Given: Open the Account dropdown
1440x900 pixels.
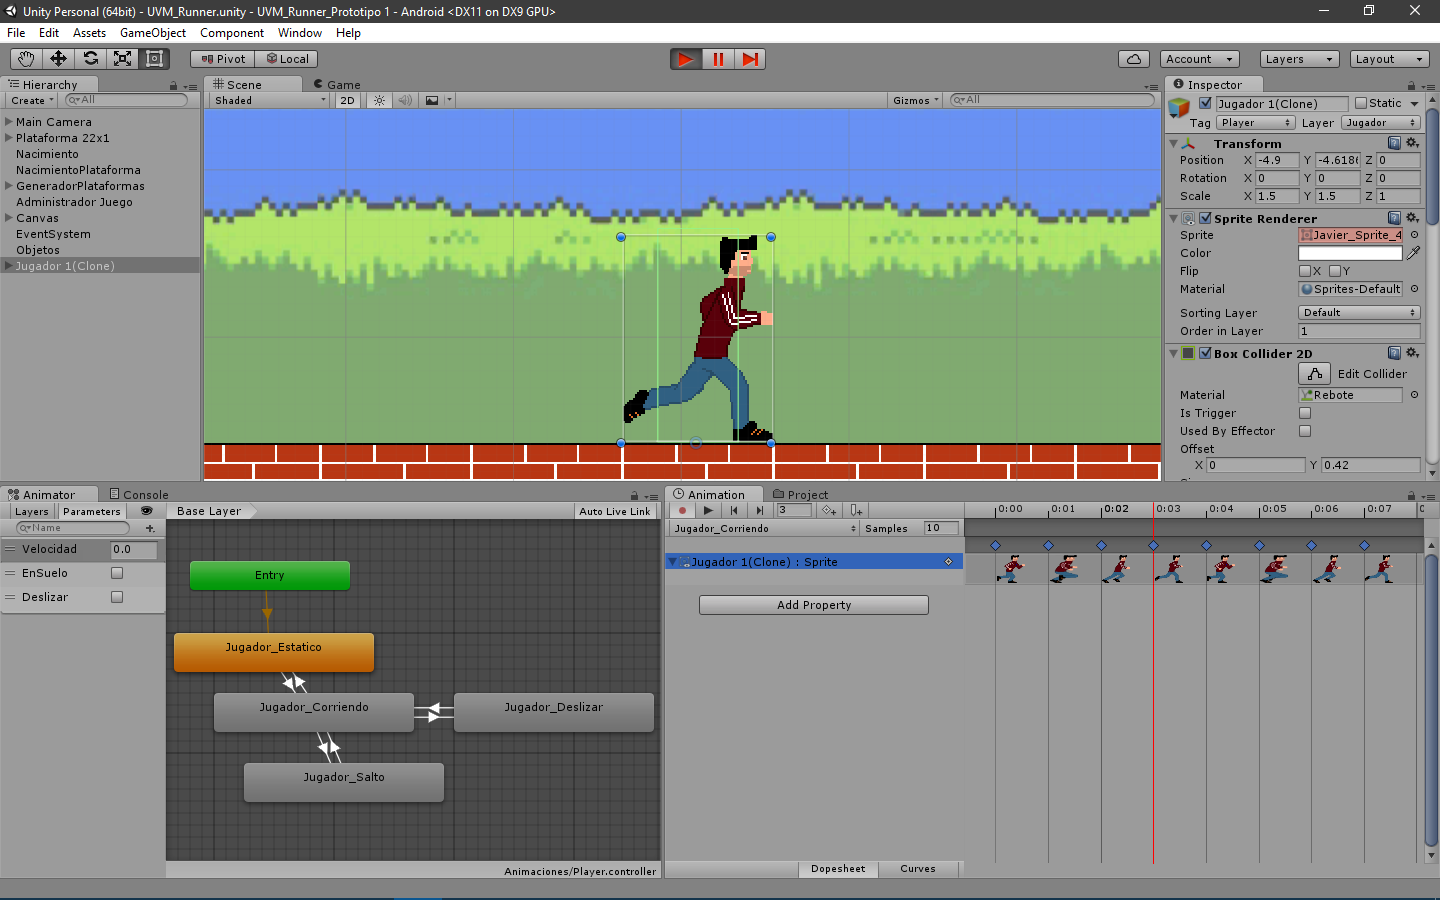Looking at the screenshot, I should coord(1200,59).
